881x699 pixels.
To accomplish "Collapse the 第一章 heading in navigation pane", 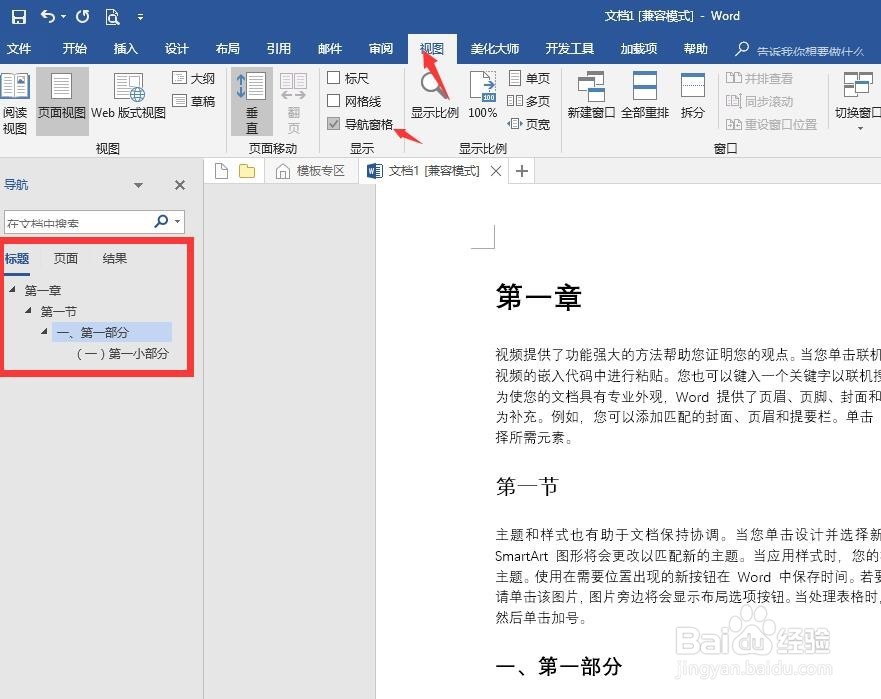I will tap(11, 289).
